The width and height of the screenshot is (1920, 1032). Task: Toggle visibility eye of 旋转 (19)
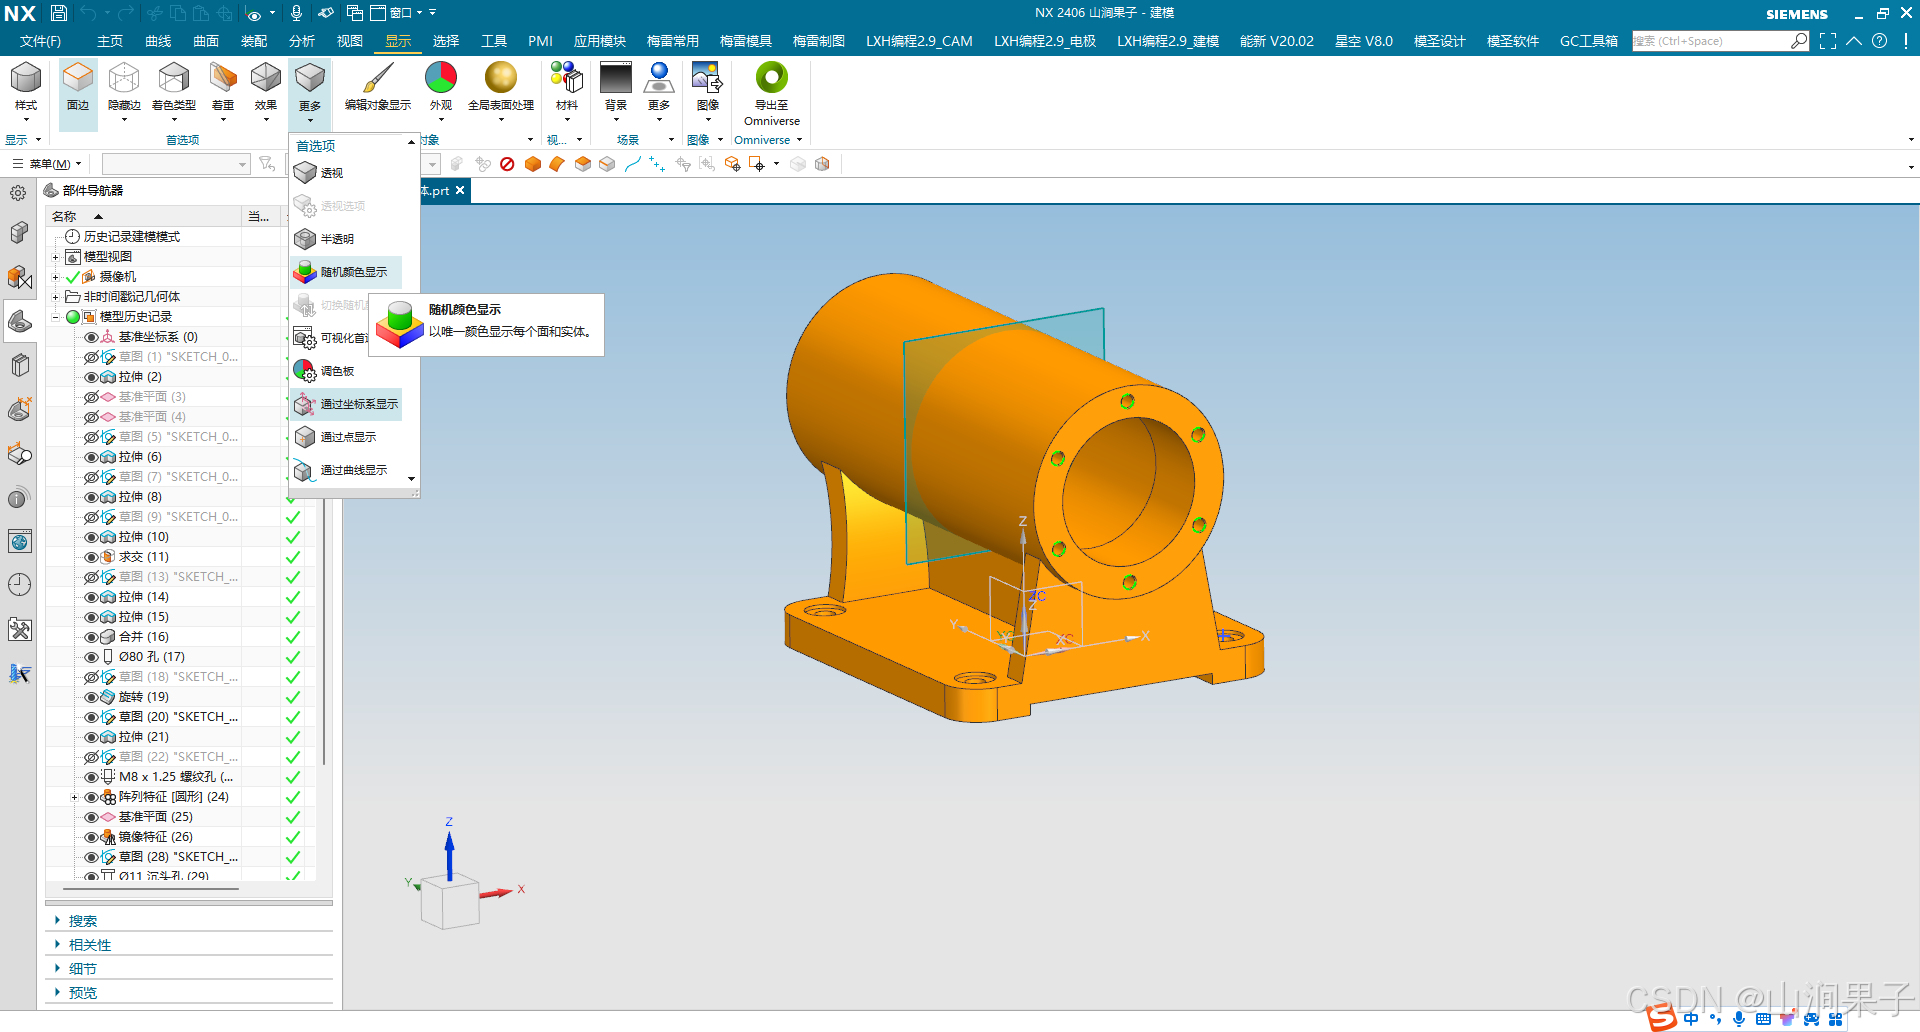pos(91,697)
